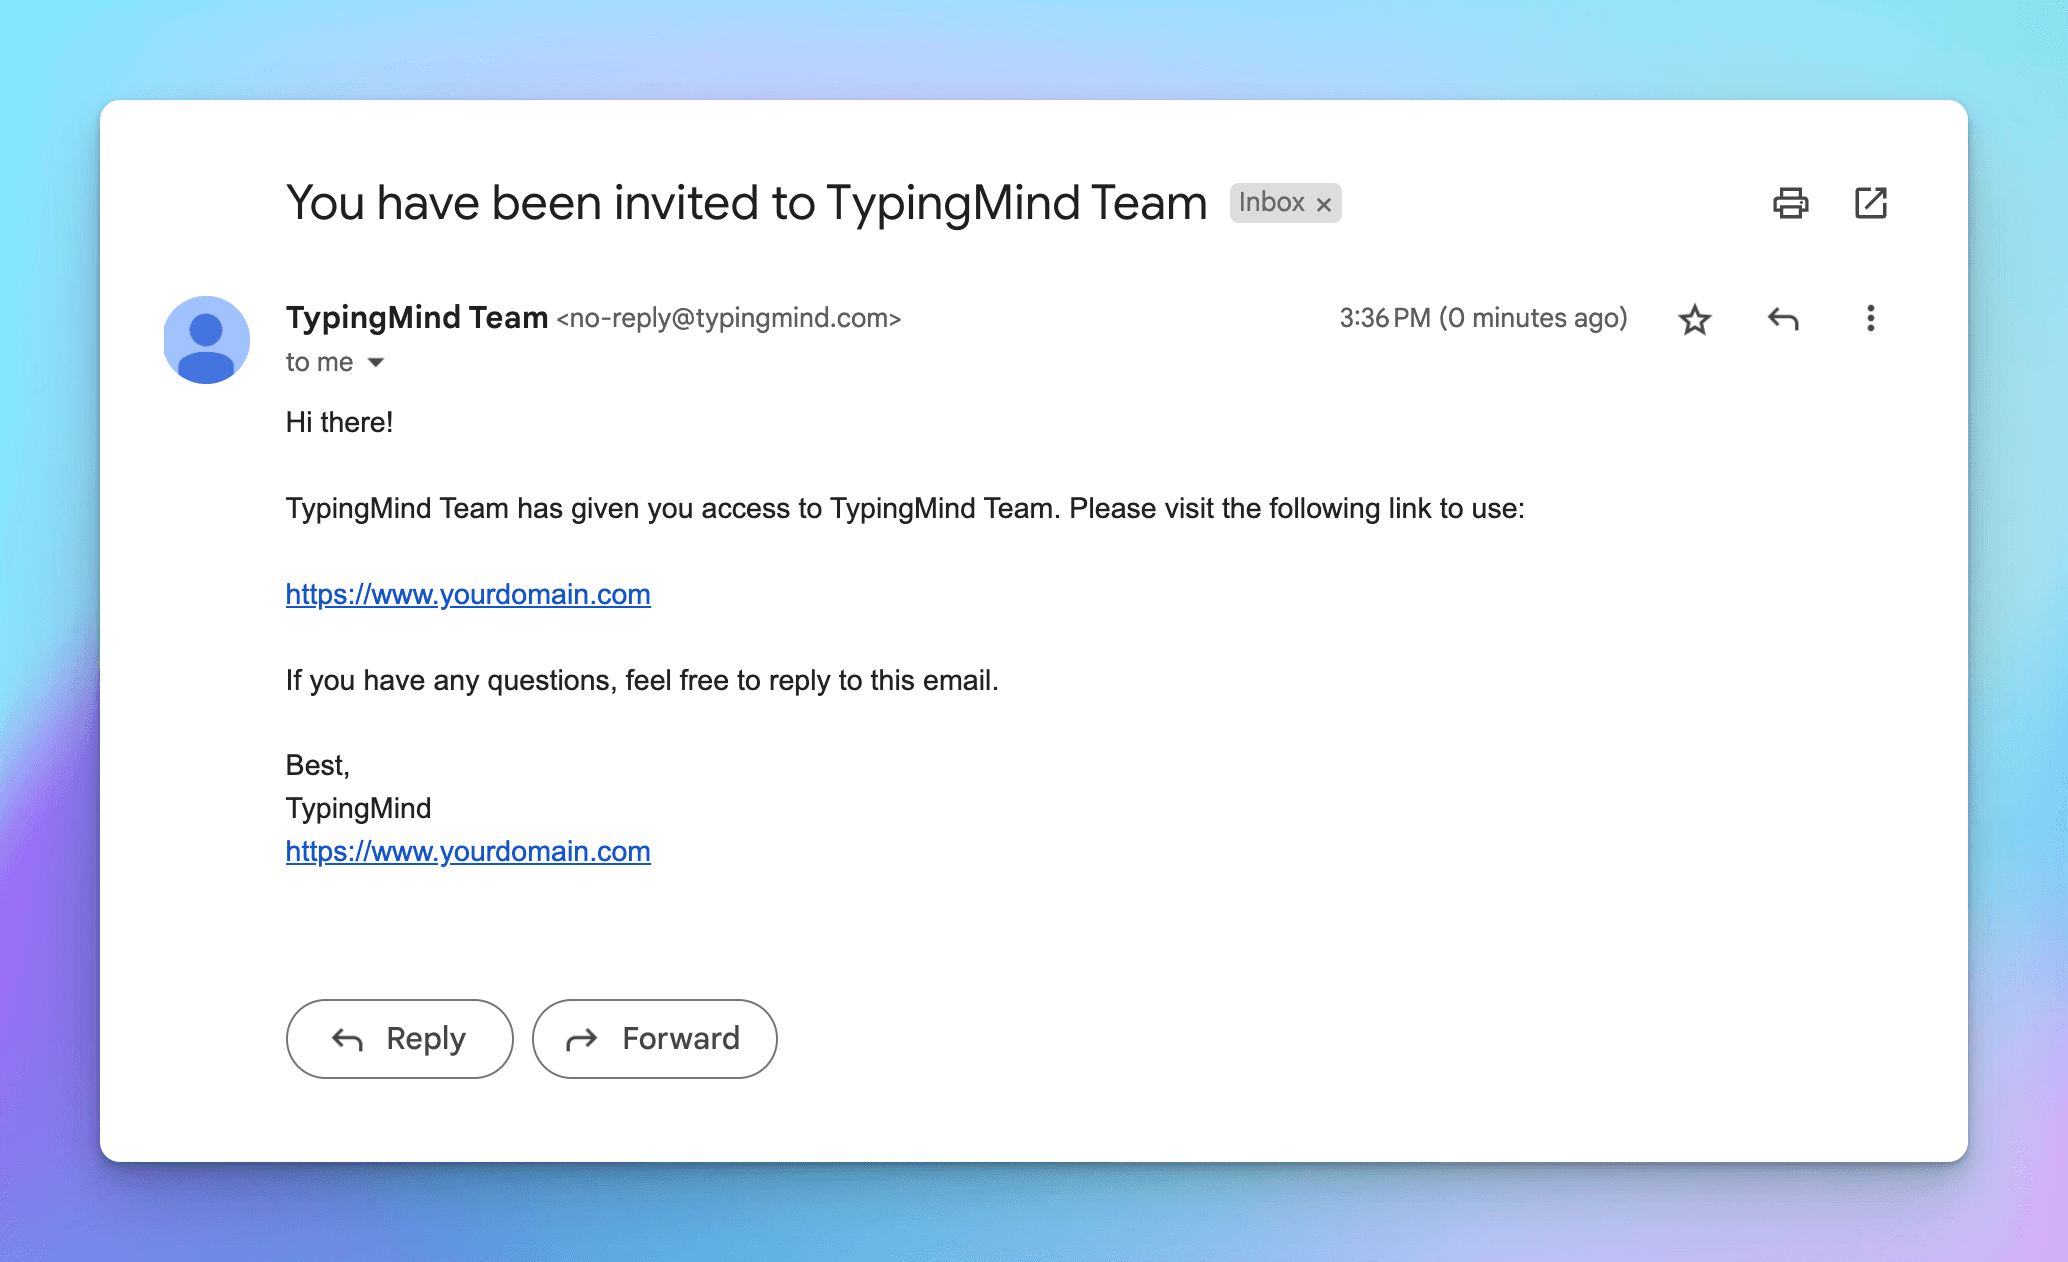The image size is (2068, 1262).
Task: Open the yourdomain.com link below the invitation text
Action: tap(468, 594)
